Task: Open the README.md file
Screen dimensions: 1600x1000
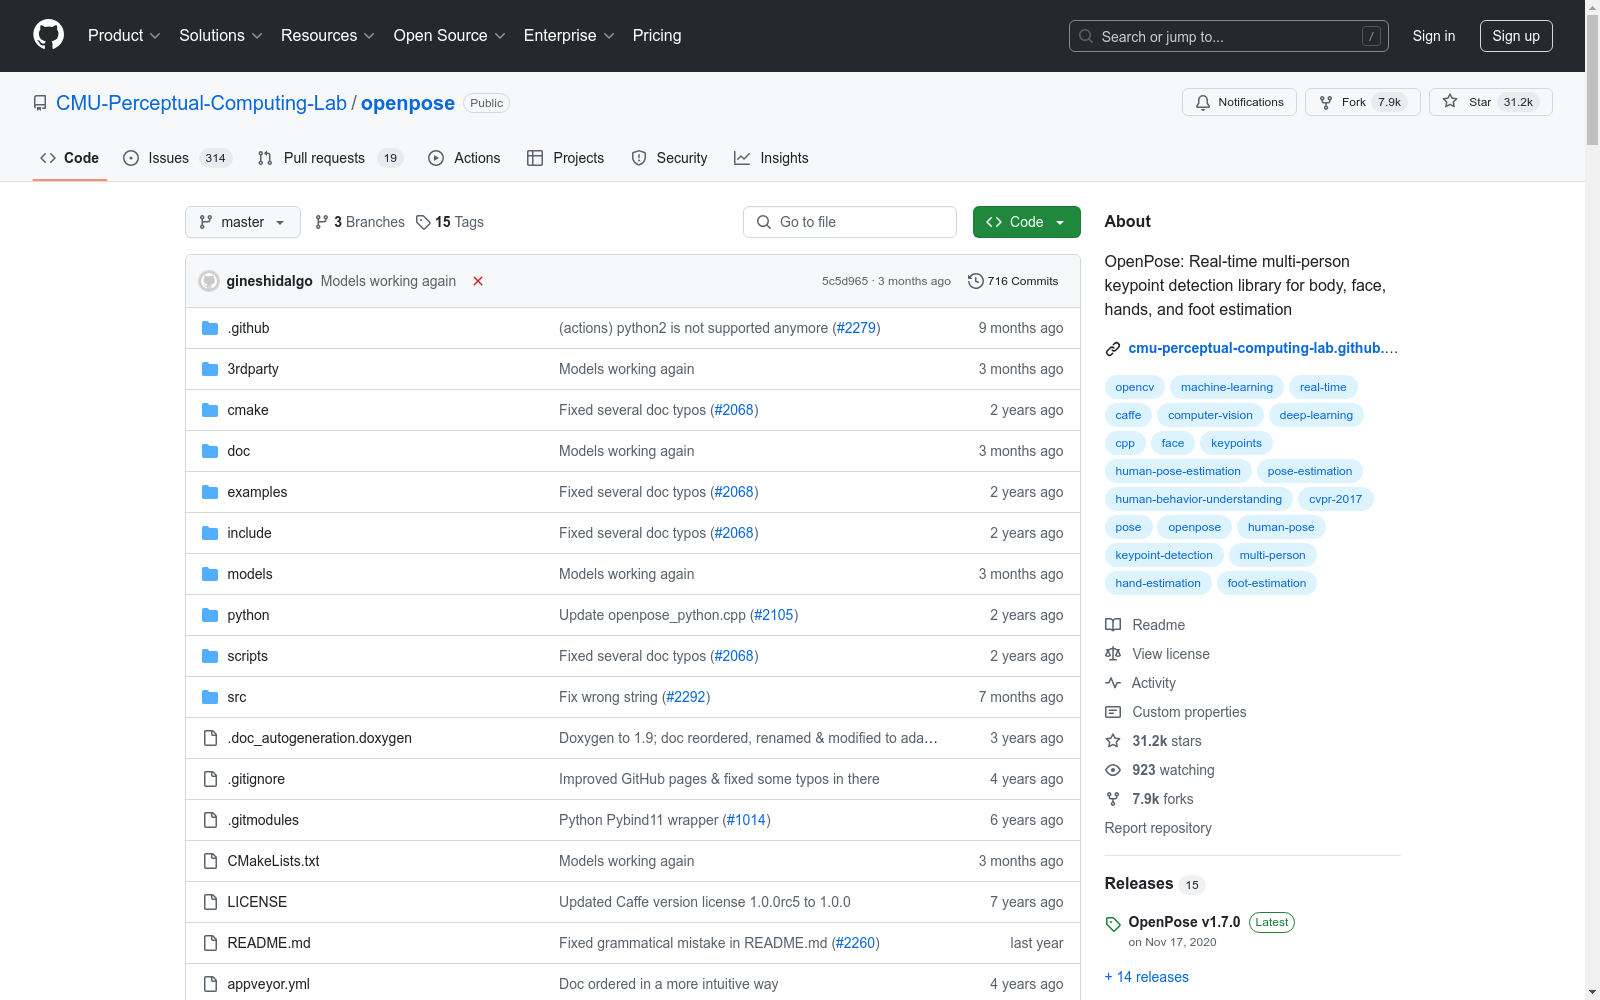Action: coord(269,943)
